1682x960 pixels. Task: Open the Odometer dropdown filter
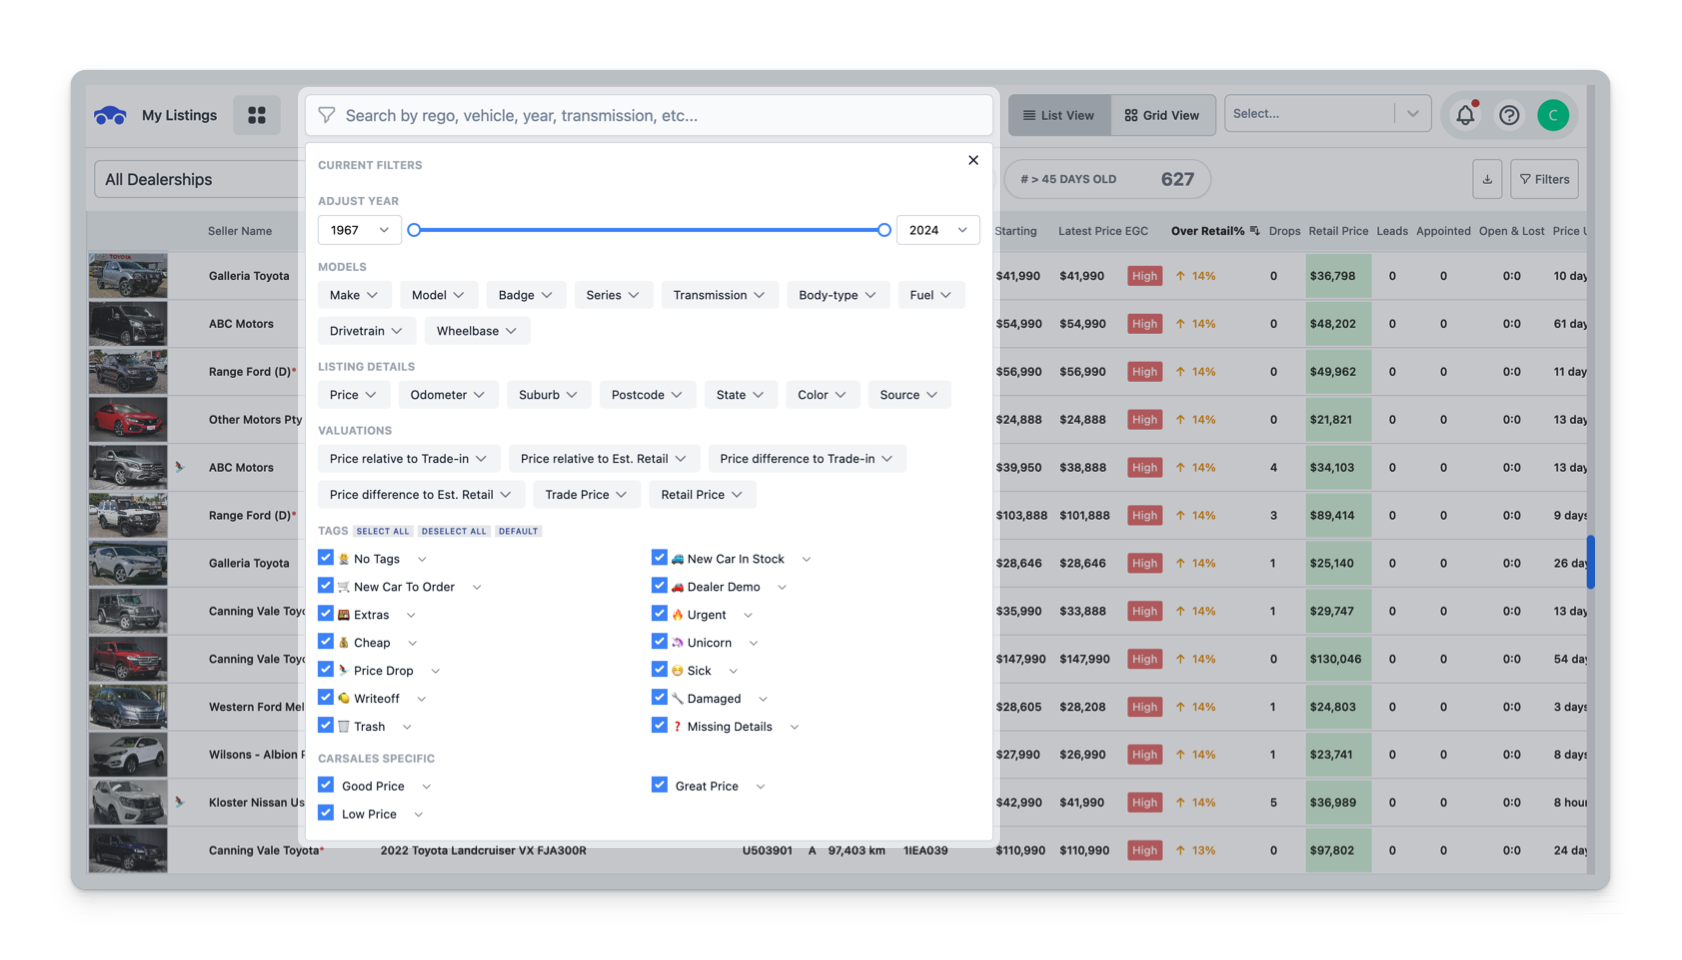447,395
